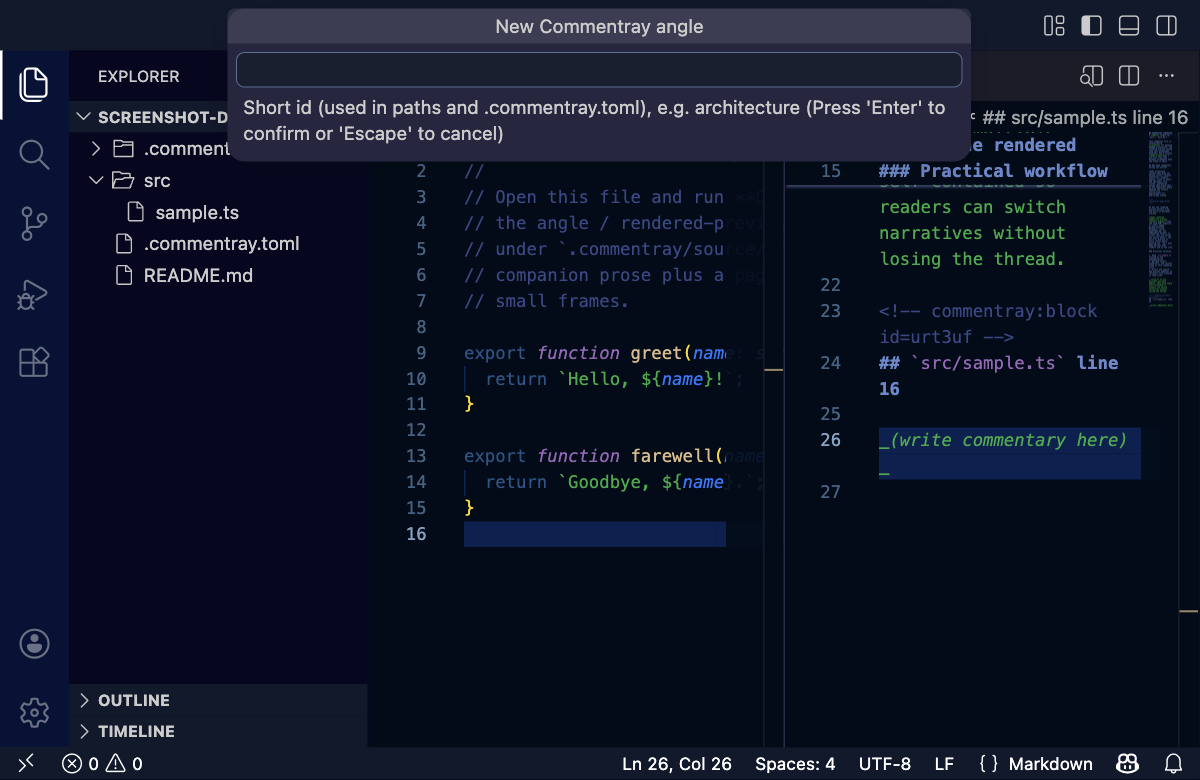1200x780 pixels.
Task: Change file encoding via UTF-8
Action: coord(885,764)
